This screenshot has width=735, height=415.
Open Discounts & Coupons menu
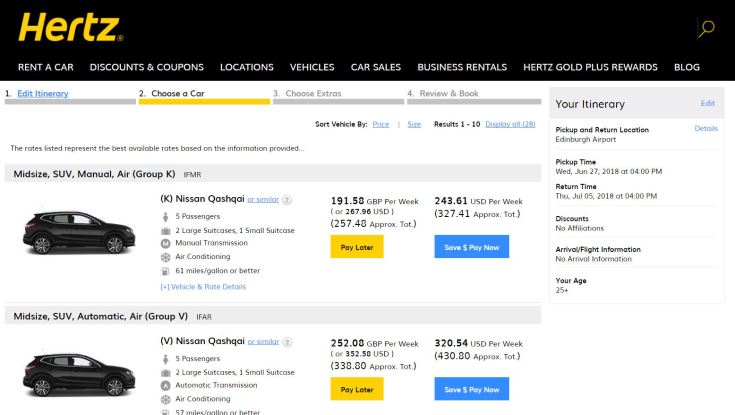pyautogui.click(x=146, y=67)
